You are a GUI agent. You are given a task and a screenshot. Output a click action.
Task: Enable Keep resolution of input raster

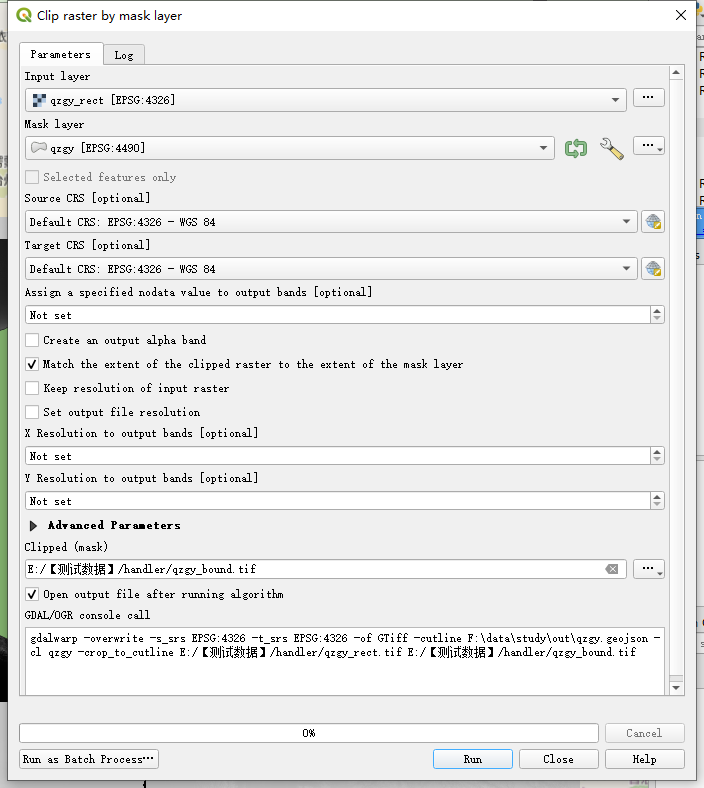coord(32,388)
